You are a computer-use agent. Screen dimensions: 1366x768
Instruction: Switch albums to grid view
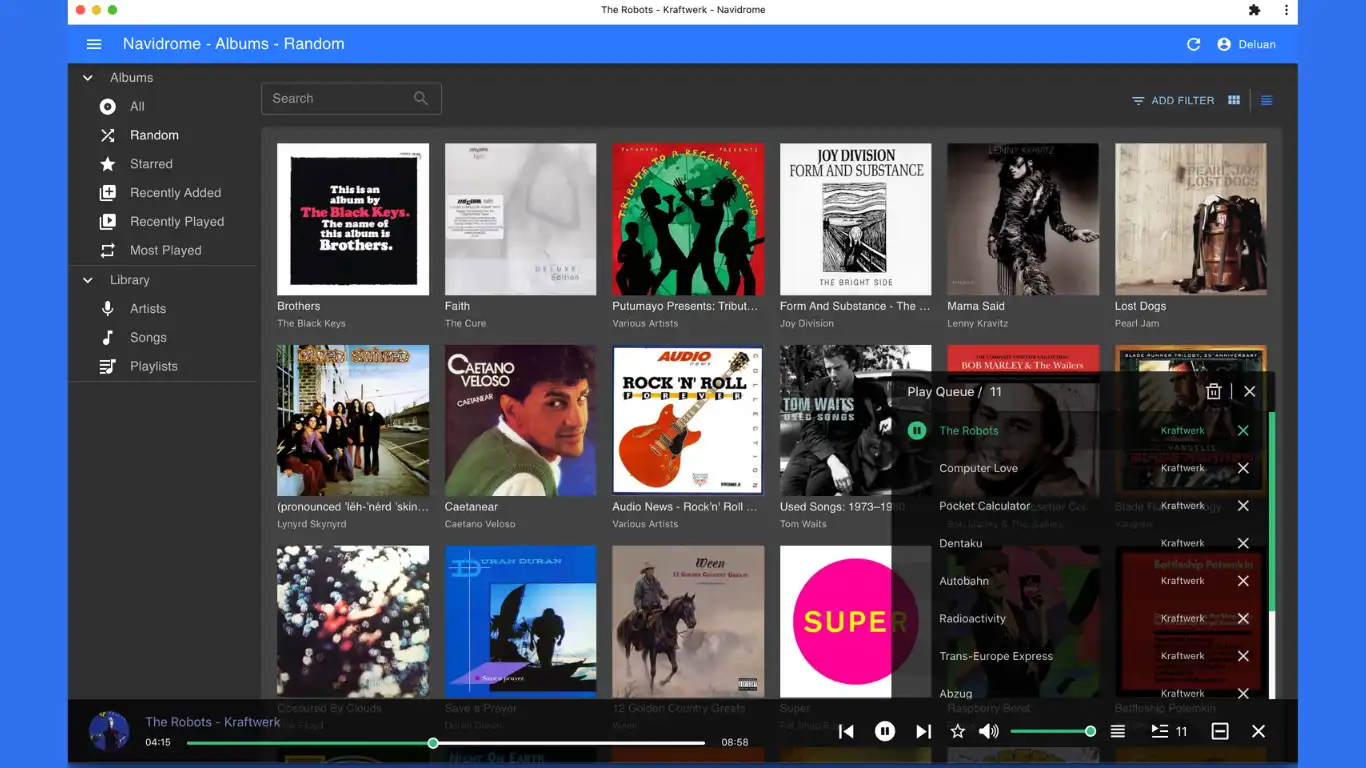click(x=1234, y=100)
